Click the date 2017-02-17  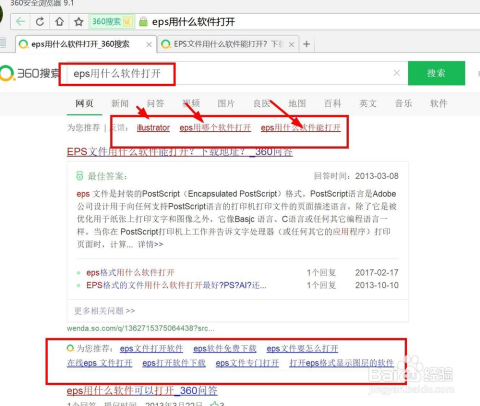[377, 273]
